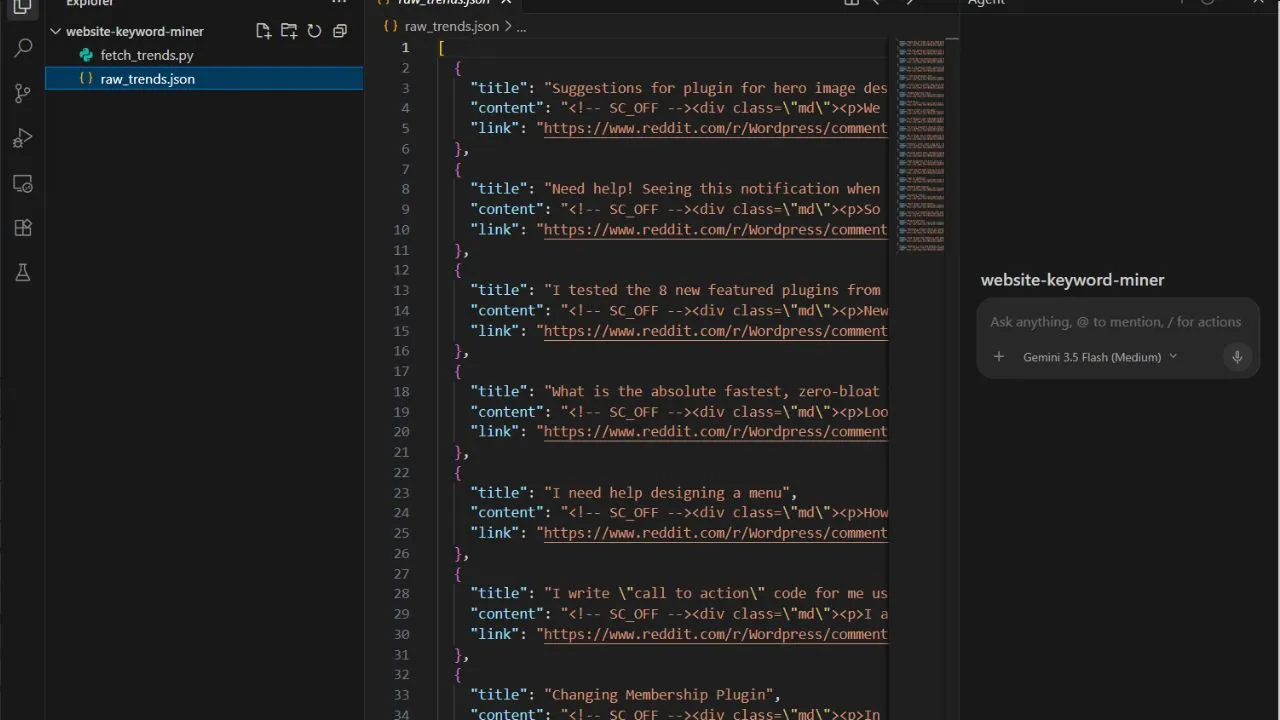Click the Ask anything input field

click(1115, 322)
